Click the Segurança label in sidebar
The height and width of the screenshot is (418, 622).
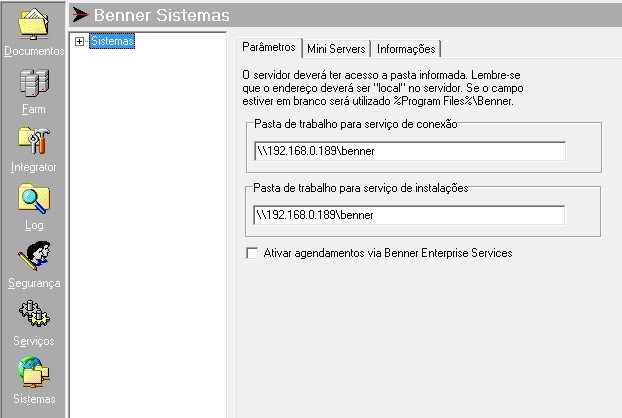click(x=33, y=283)
